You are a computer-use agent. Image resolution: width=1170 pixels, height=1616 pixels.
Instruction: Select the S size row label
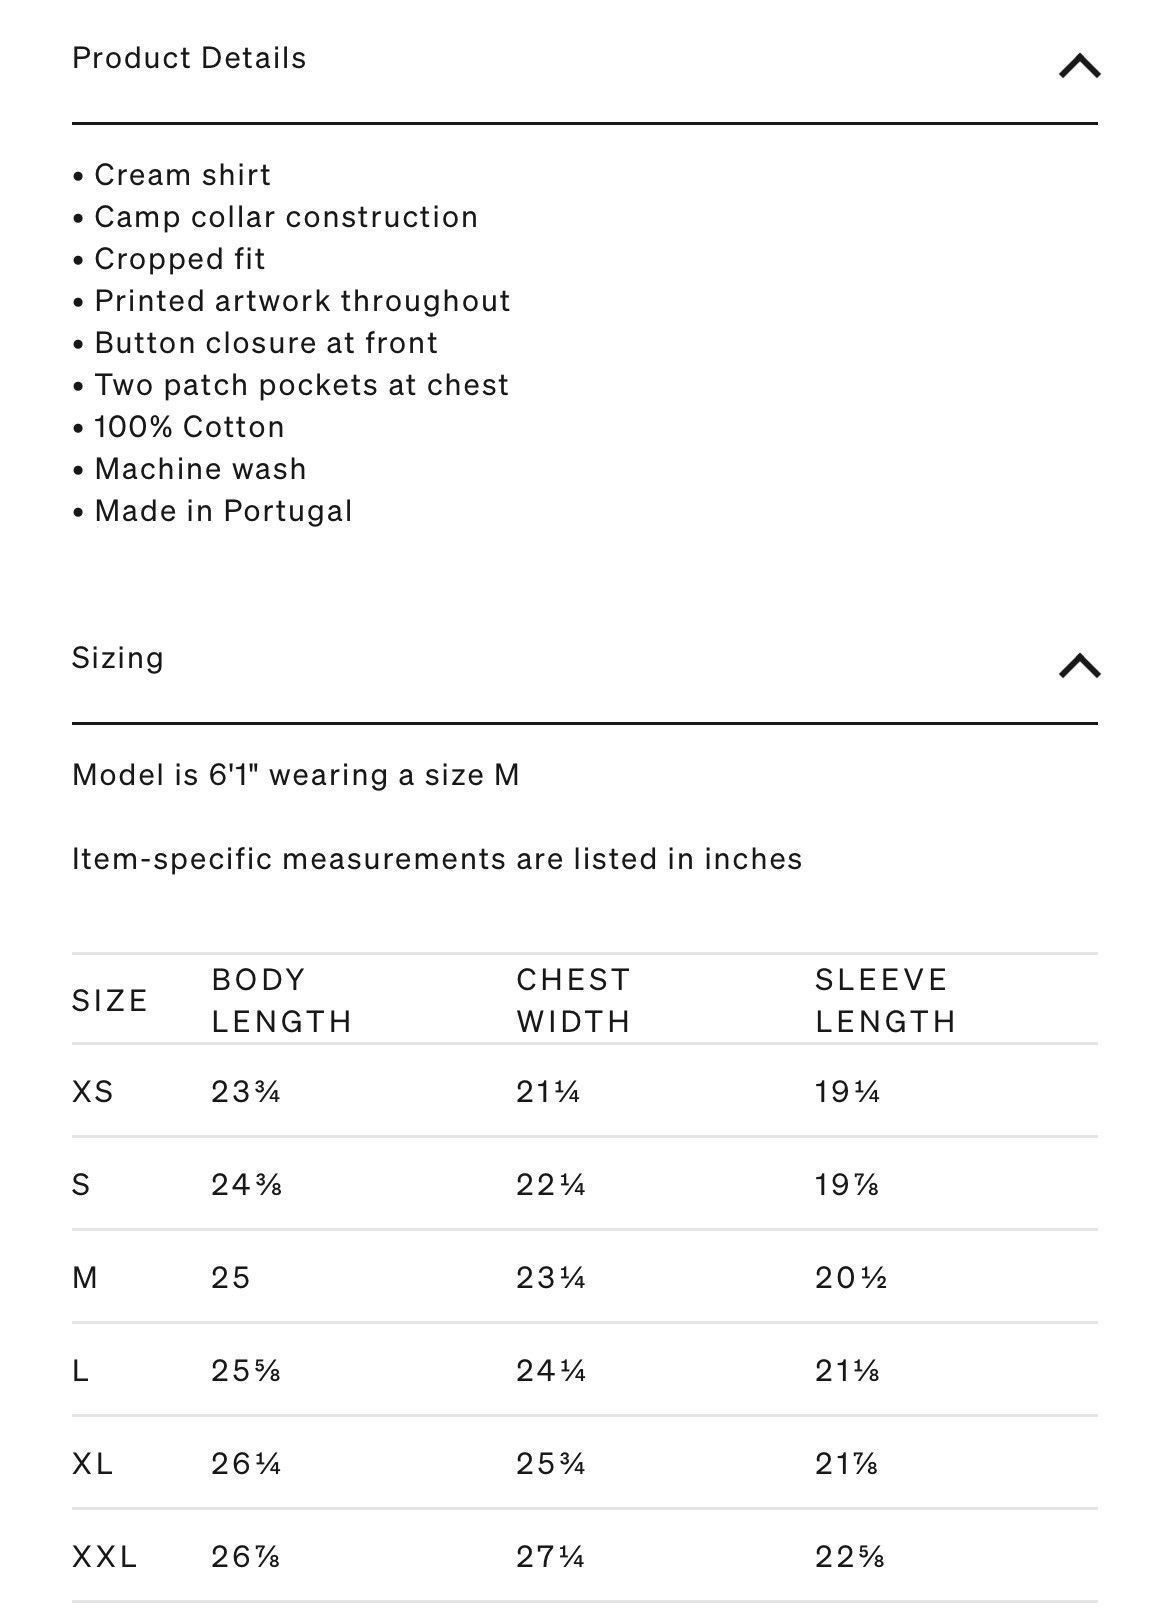tap(81, 1184)
